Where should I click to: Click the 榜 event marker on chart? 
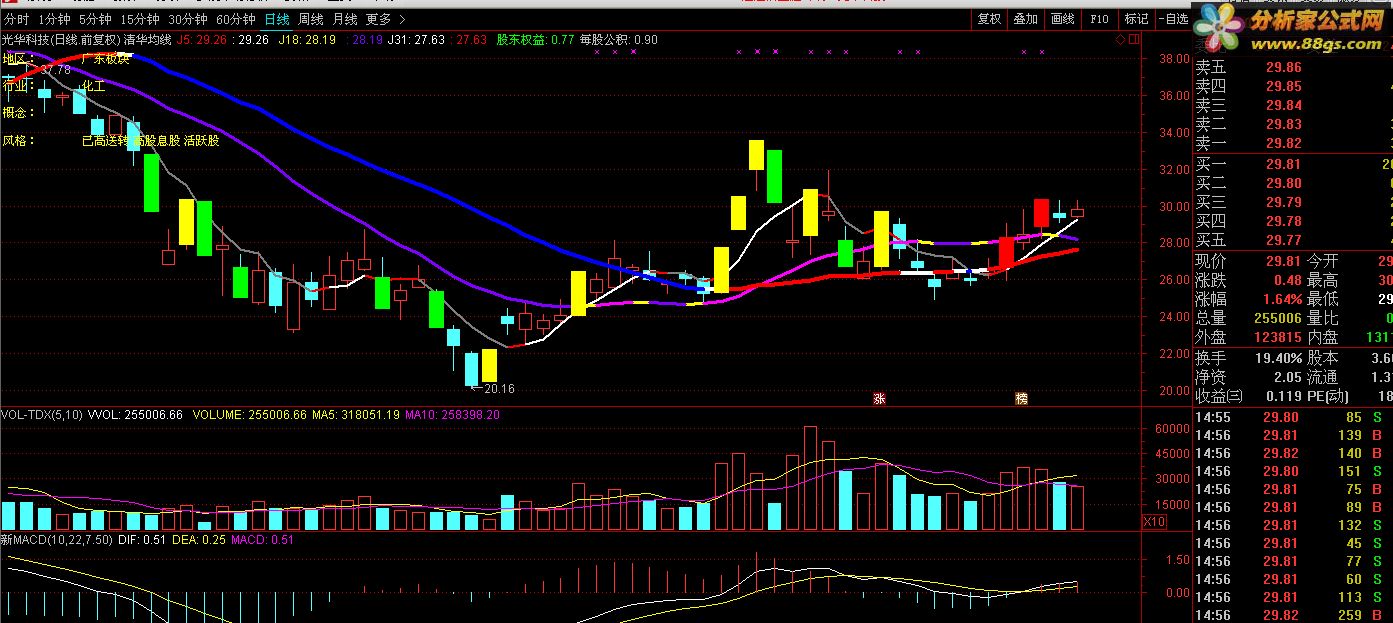tap(1022, 398)
